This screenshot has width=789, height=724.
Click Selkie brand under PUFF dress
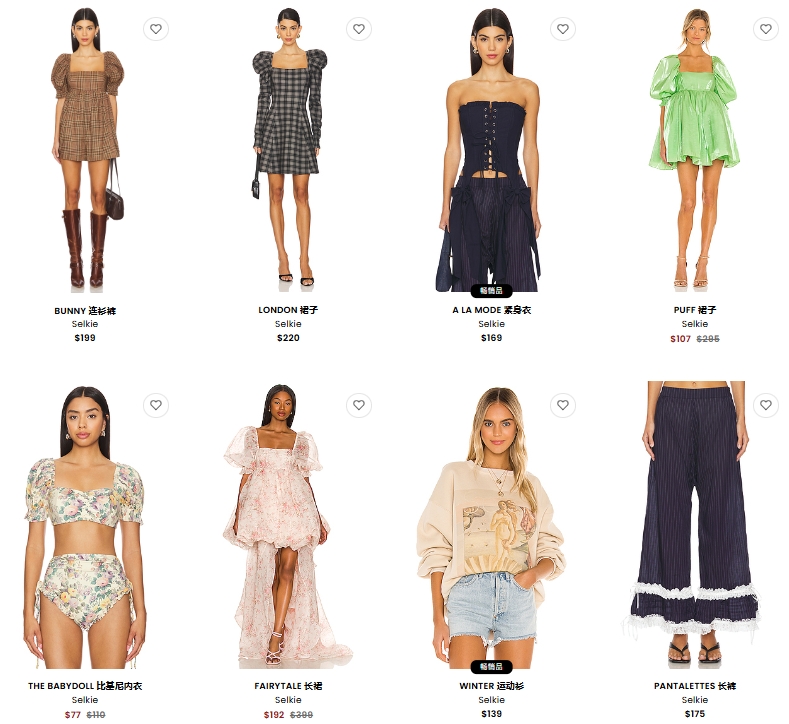click(695, 324)
